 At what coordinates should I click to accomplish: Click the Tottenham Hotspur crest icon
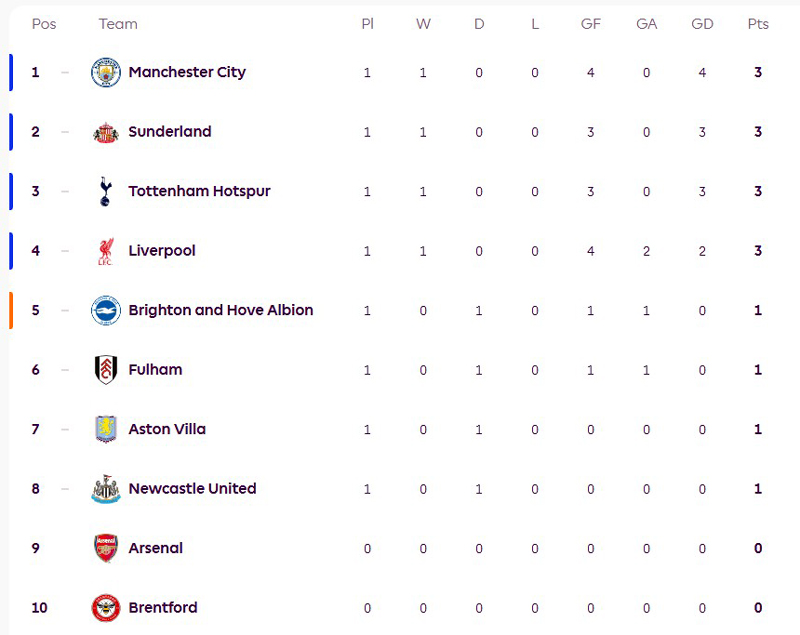(105, 191)
